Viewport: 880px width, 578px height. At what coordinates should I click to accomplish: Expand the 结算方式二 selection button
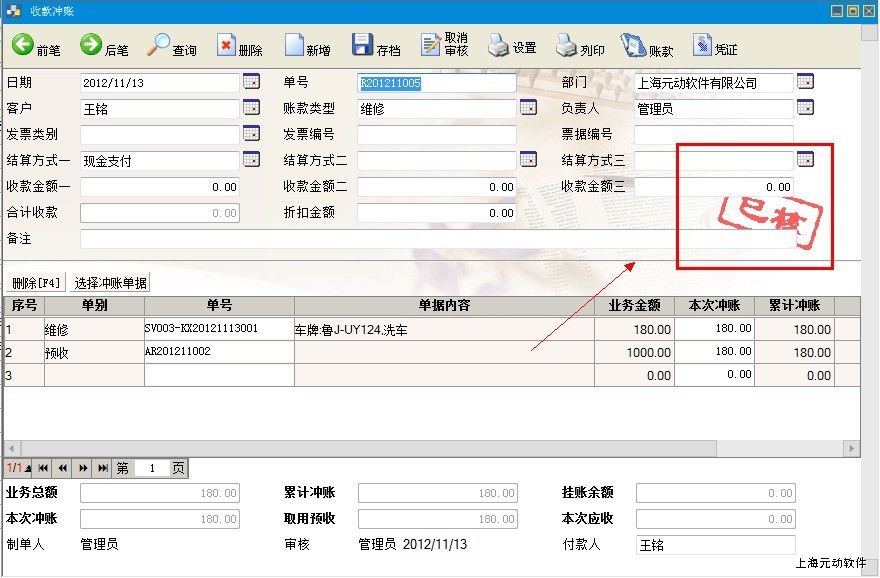point(527,160)
